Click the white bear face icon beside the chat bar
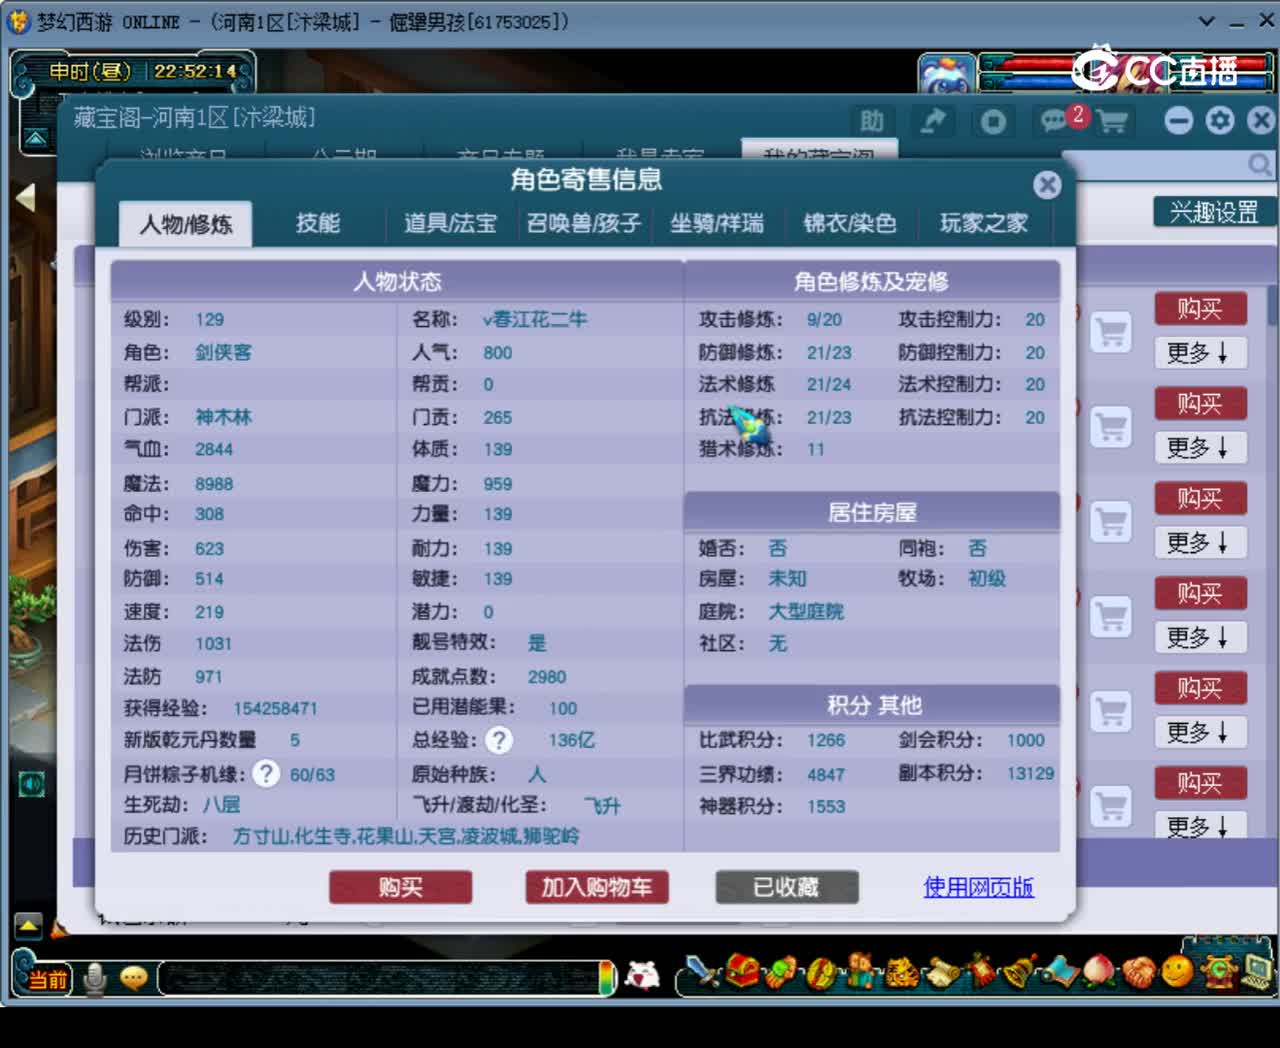The image size is (1280, 1048). coord(642,974)
